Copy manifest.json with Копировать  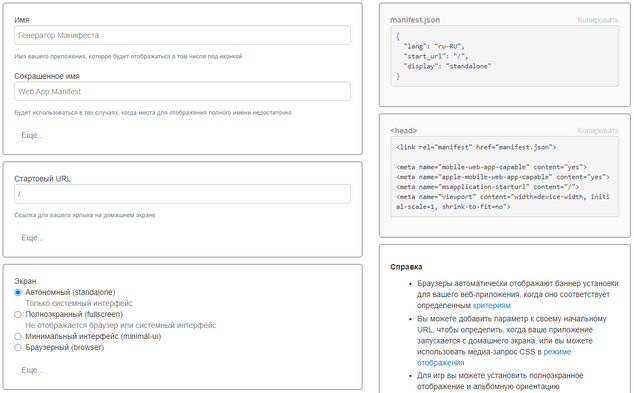[598, 20]
